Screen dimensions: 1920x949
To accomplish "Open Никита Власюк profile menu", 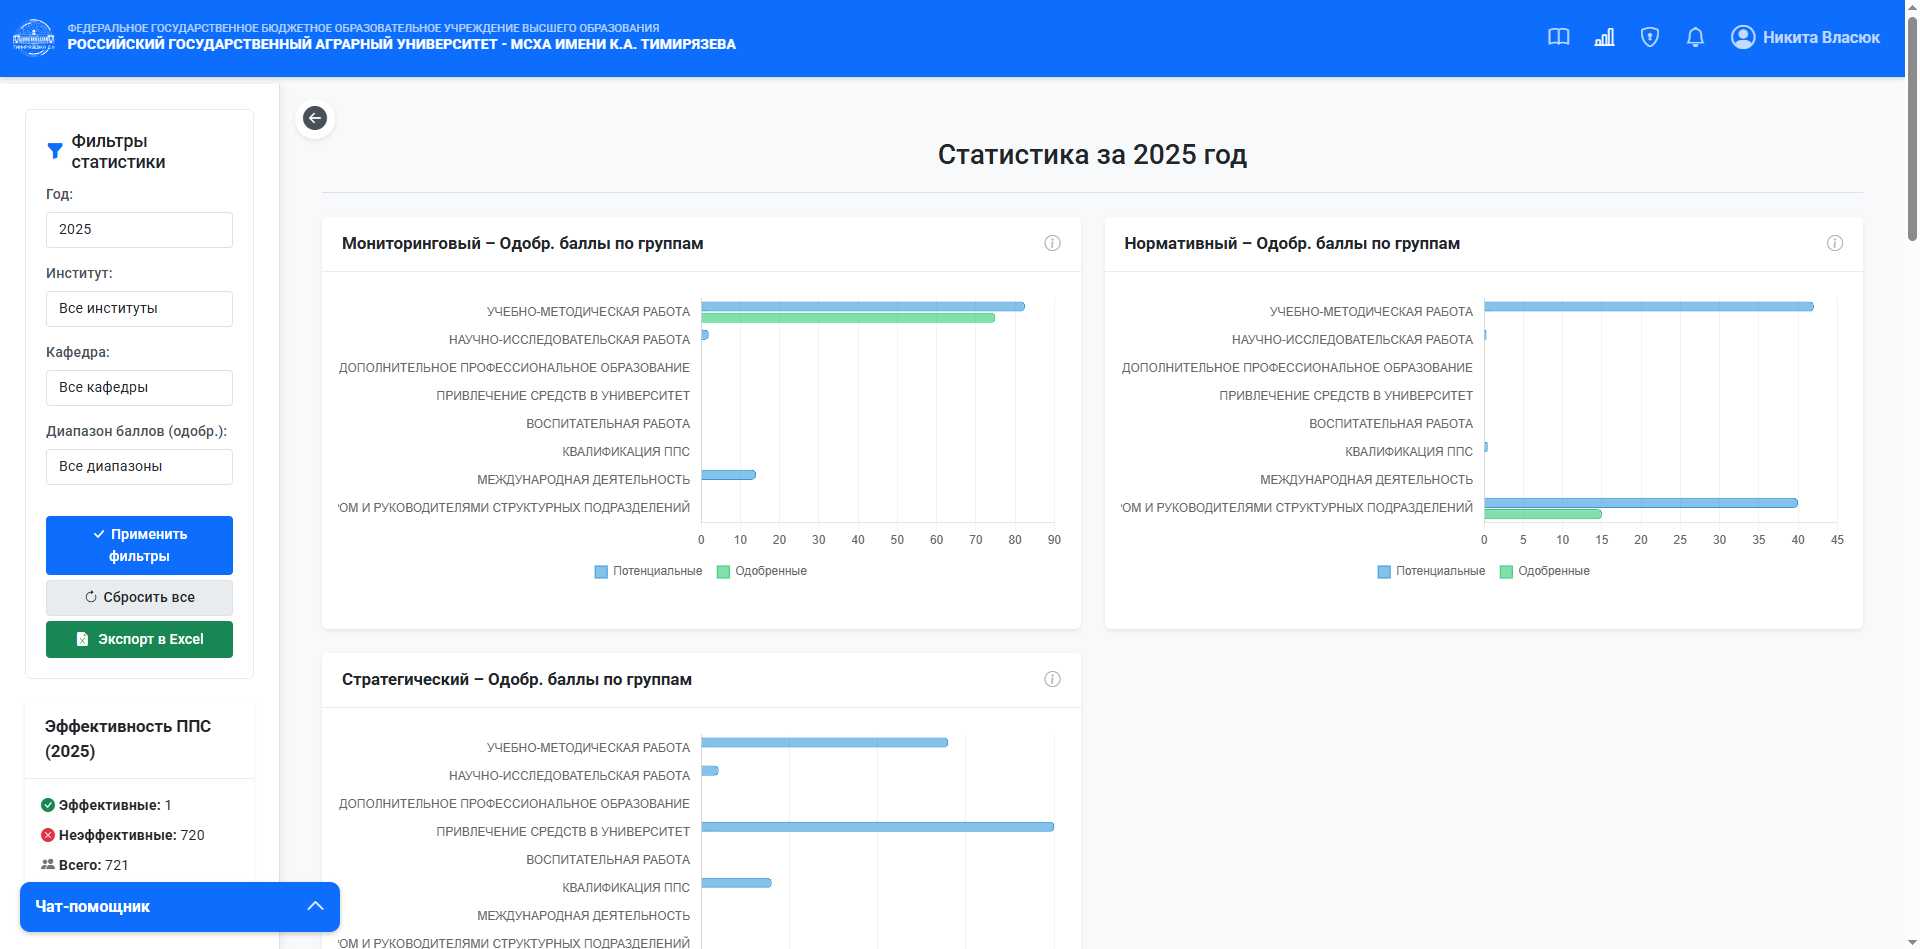I will click(x=1805, y=37).
